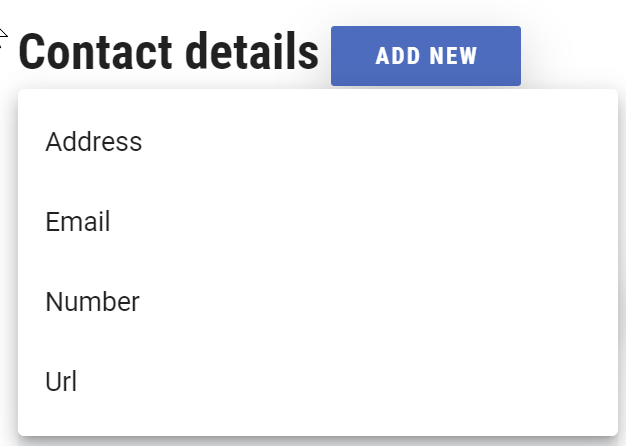
Task: Click the last item in the open menu
Action: tap(61, 382)
